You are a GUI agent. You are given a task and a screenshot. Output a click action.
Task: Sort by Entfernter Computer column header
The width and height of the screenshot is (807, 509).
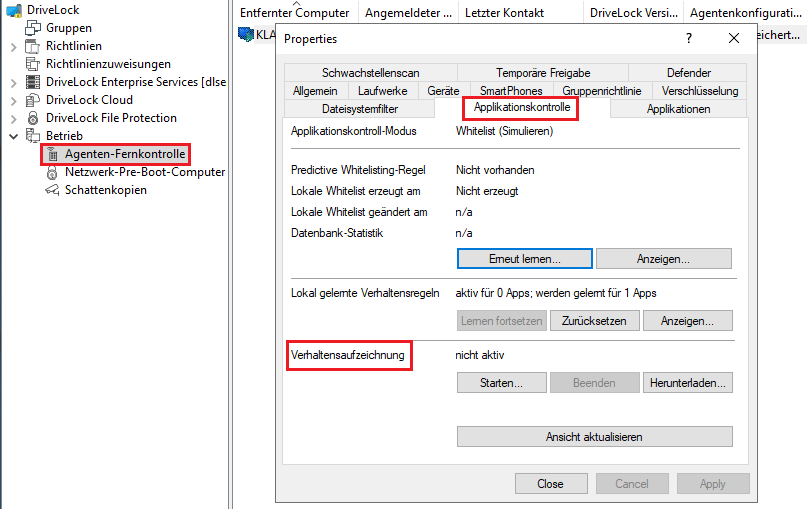295,13
